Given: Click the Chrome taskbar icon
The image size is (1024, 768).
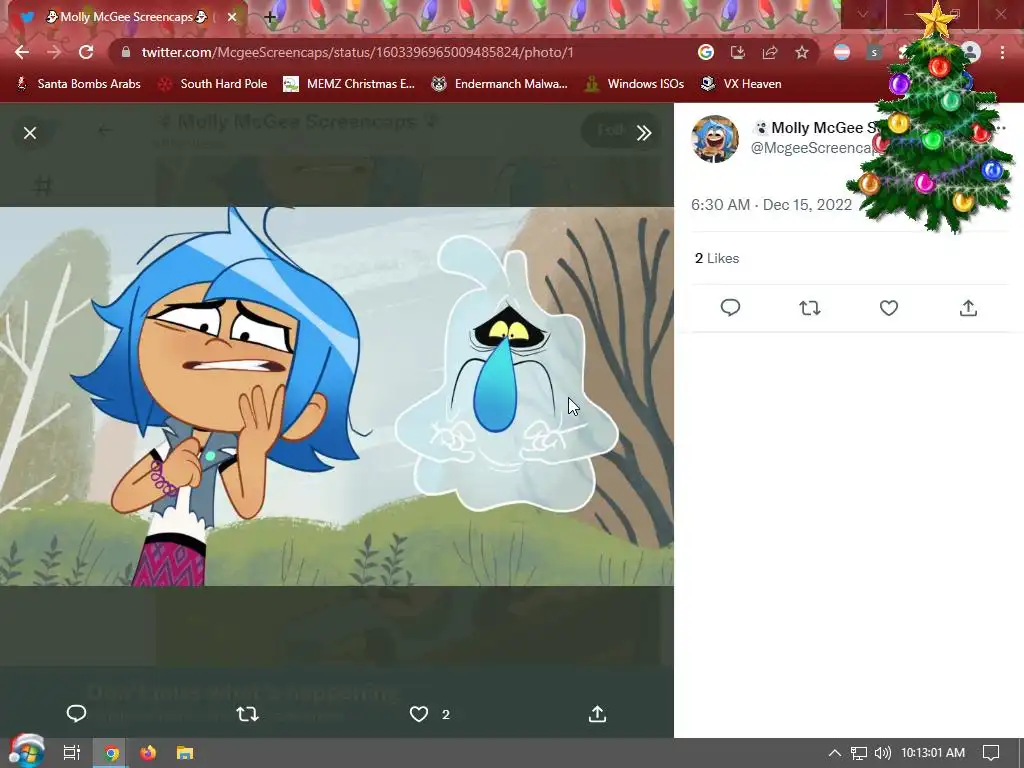Looking at the screenshot, I should point(112,753).
